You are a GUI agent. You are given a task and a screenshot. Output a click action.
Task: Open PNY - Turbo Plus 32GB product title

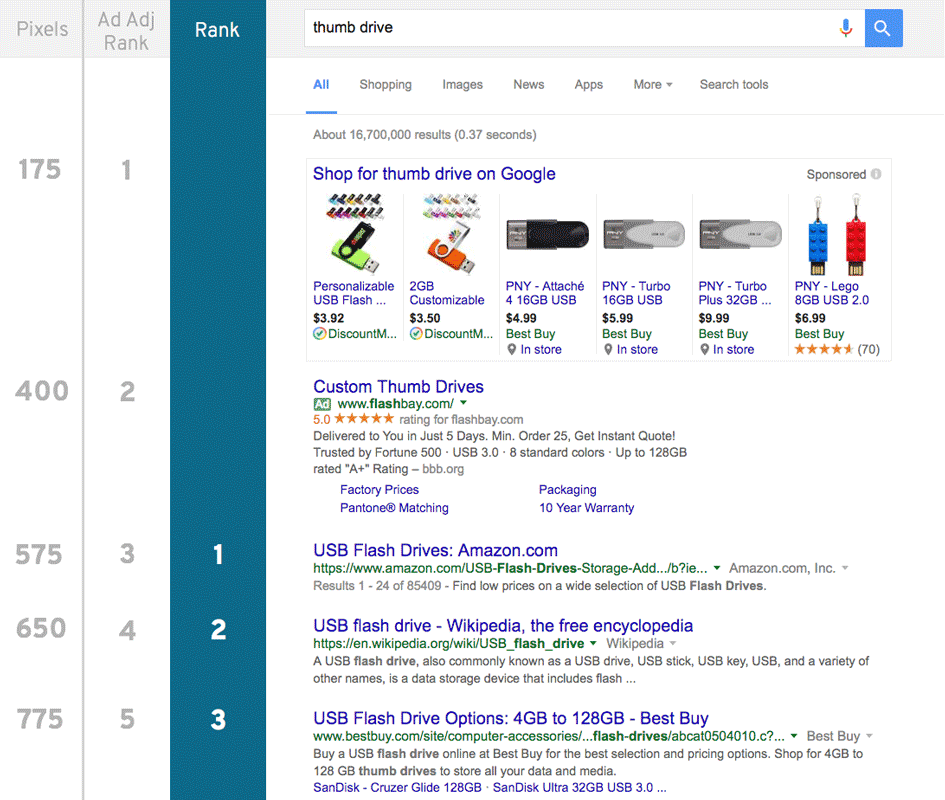coord(735,293)
